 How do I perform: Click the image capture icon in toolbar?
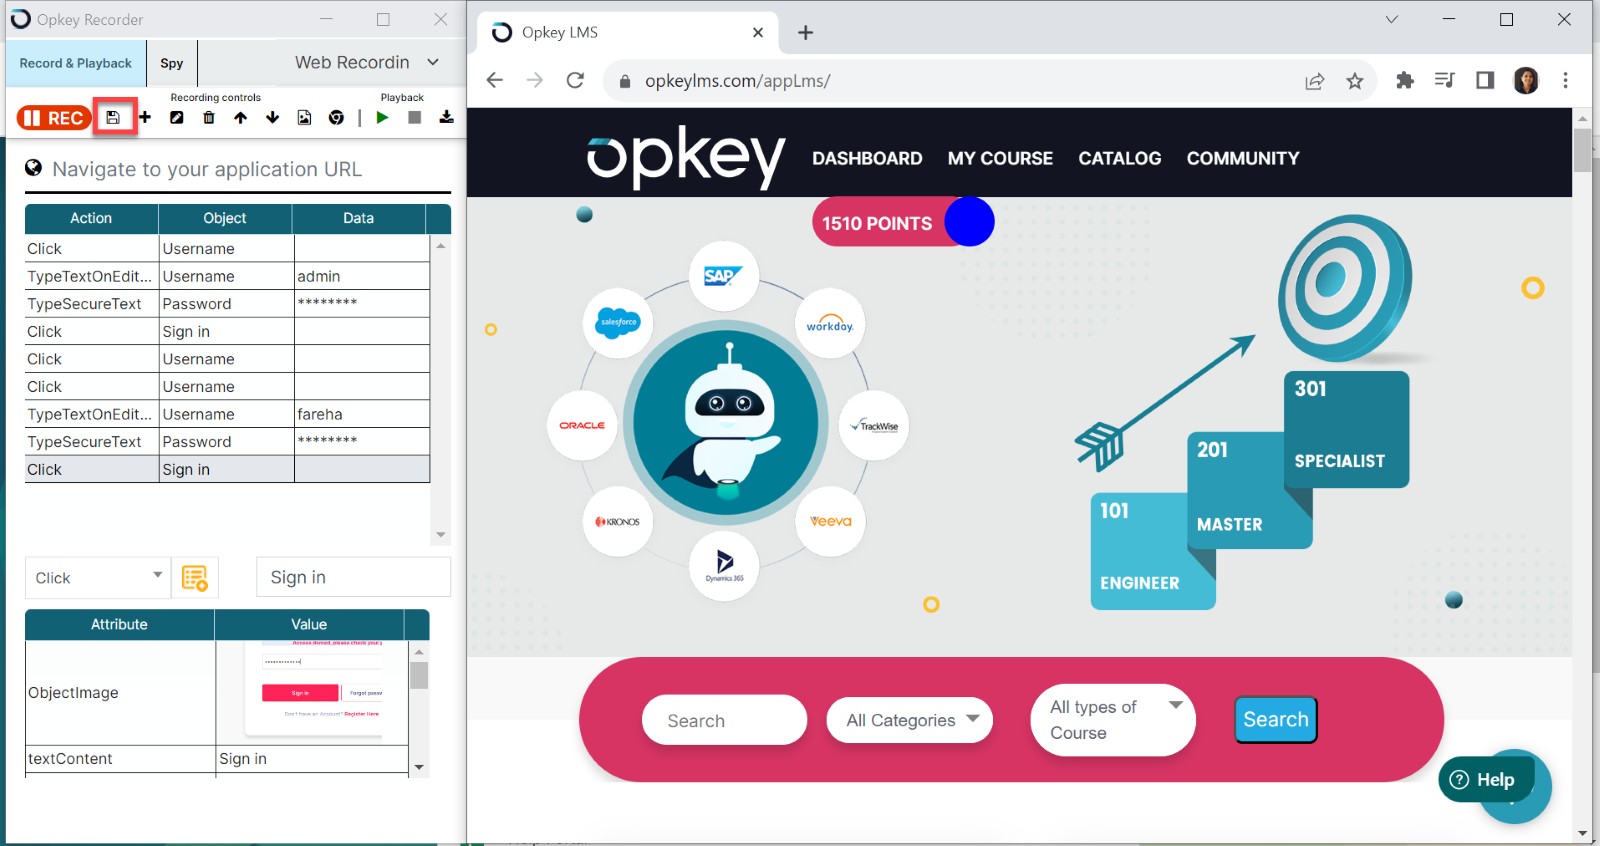[x=304, y=117]
